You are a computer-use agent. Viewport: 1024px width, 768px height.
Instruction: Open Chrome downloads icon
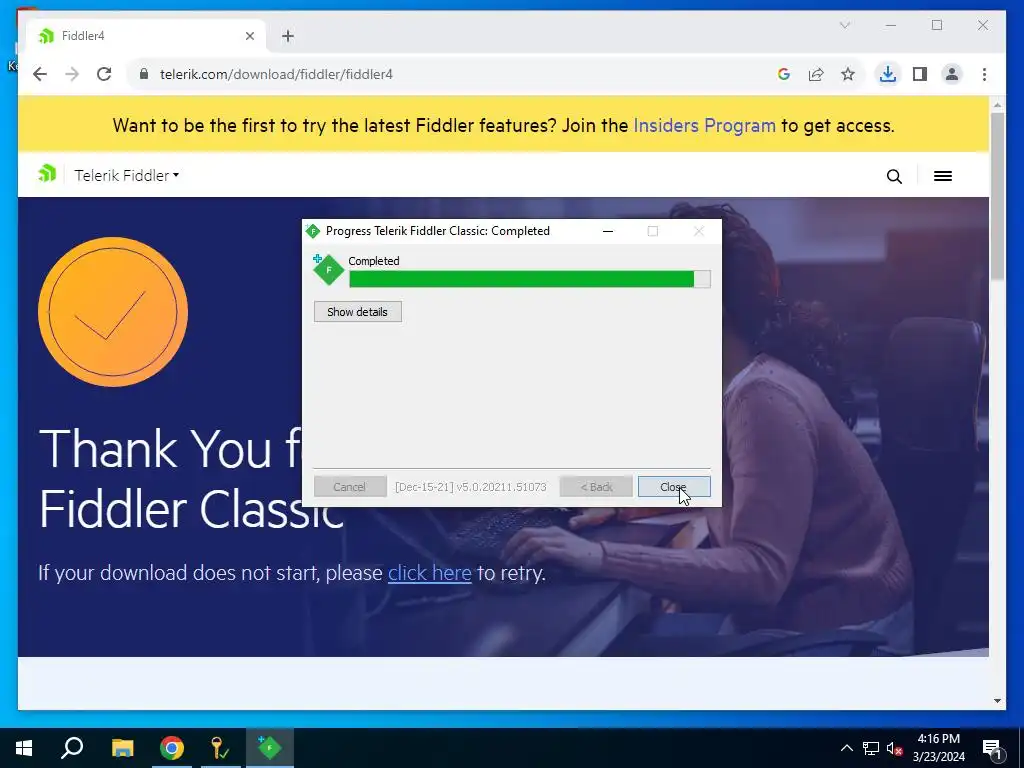pos(888,74)
